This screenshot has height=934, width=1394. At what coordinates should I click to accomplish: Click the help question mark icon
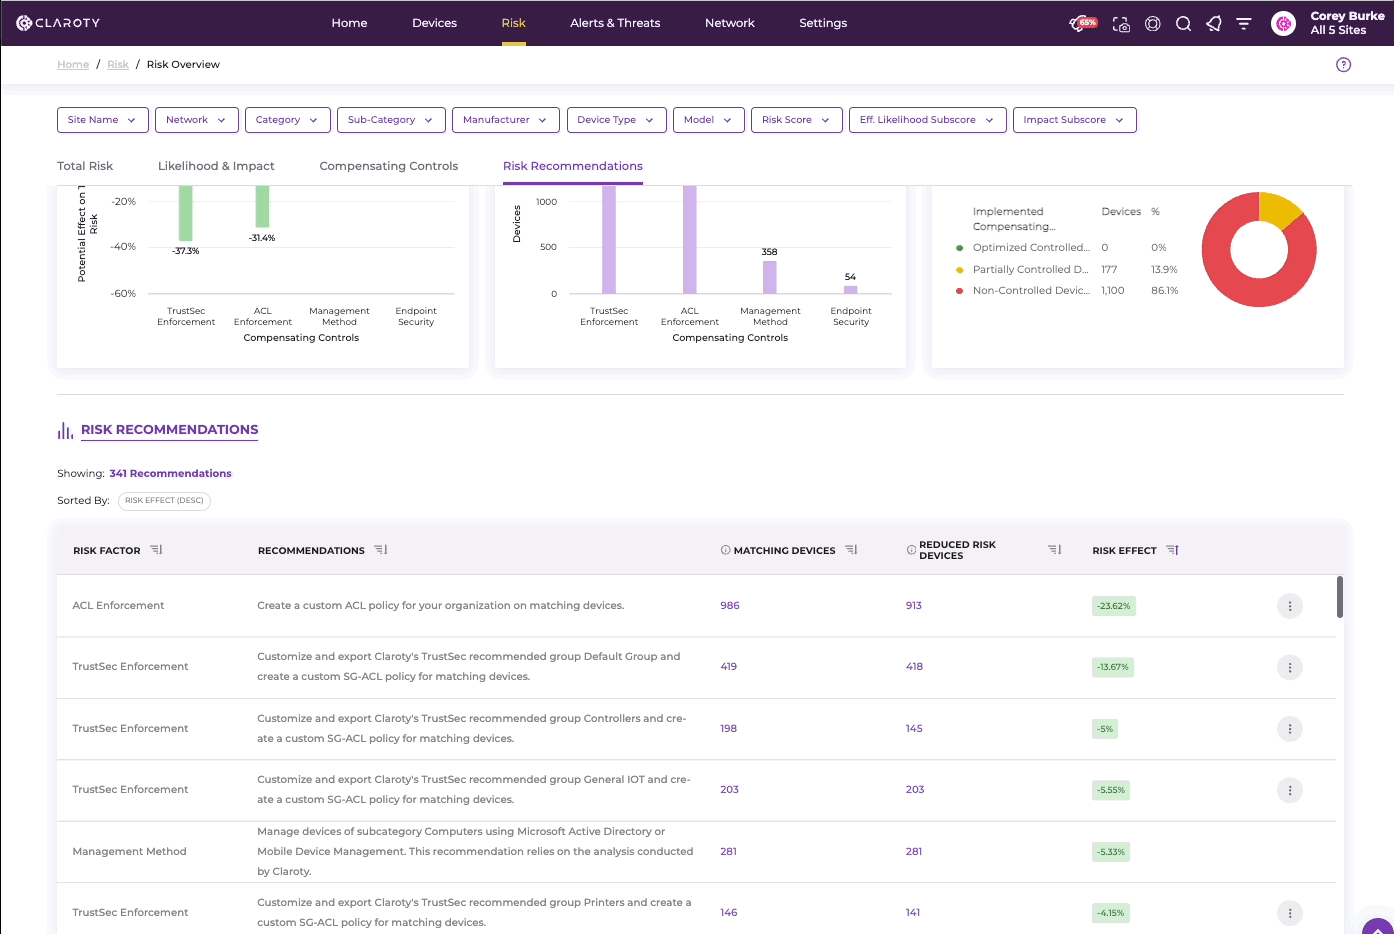(1343, 65)
